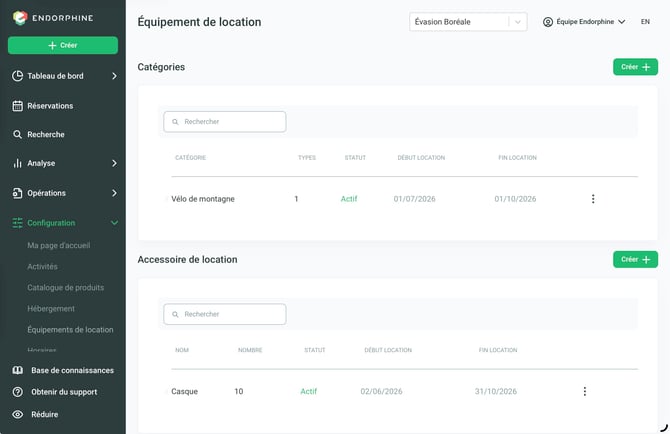
Task: Click the search icon in Catégories search
Action: tap(175, 122)
